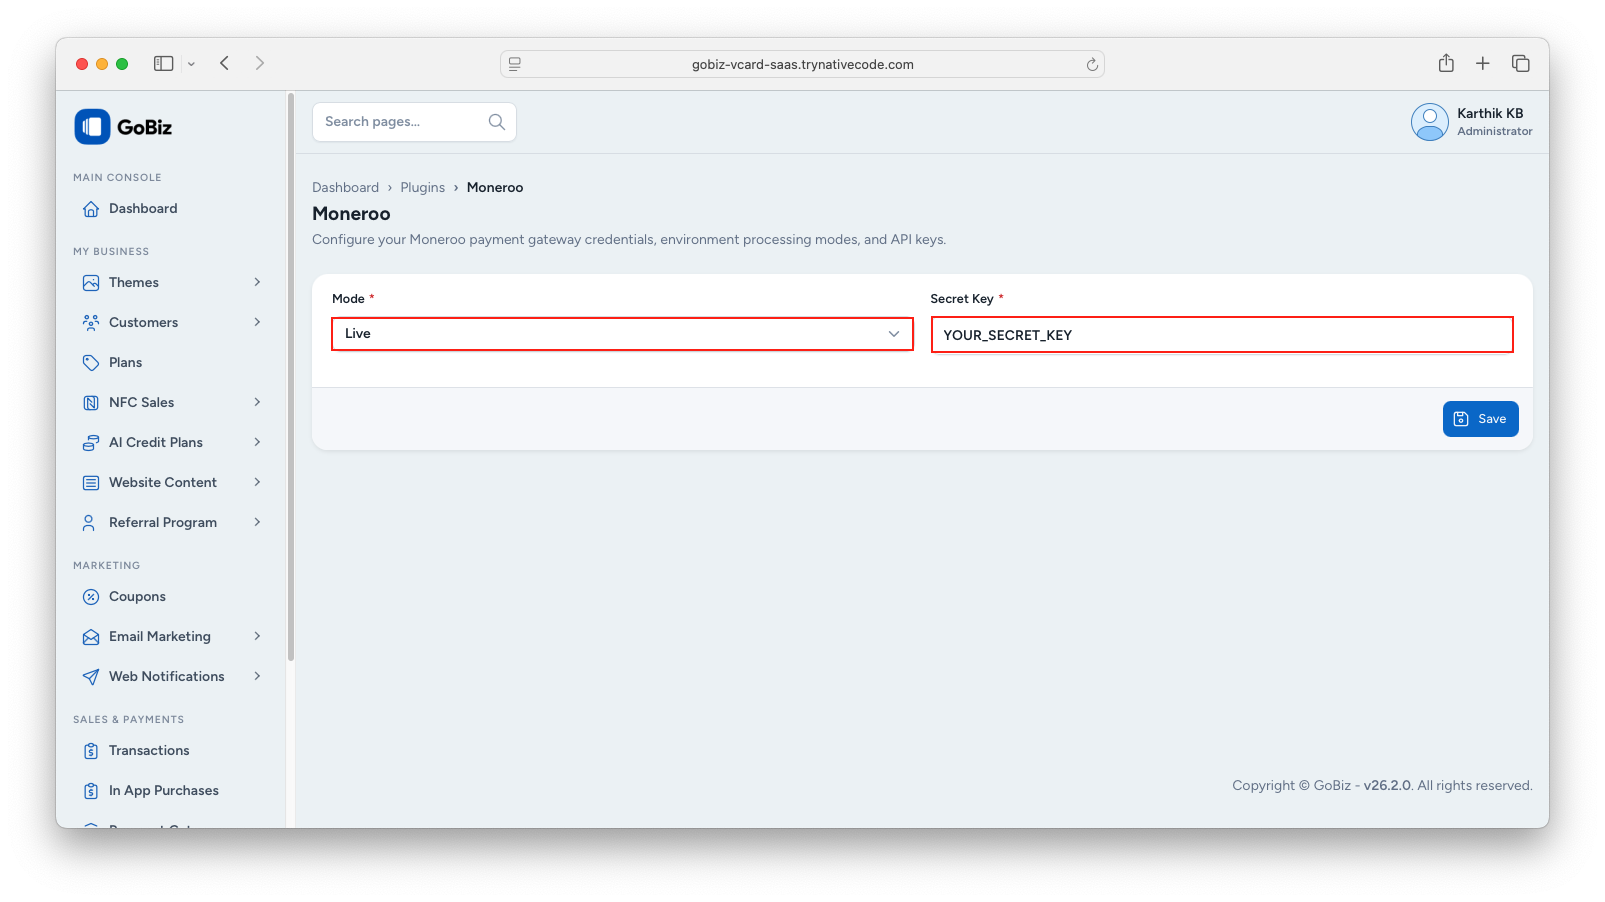The image size is (1605, 902).
Task: Click the user avatar icon
Action: point(1430,122)
